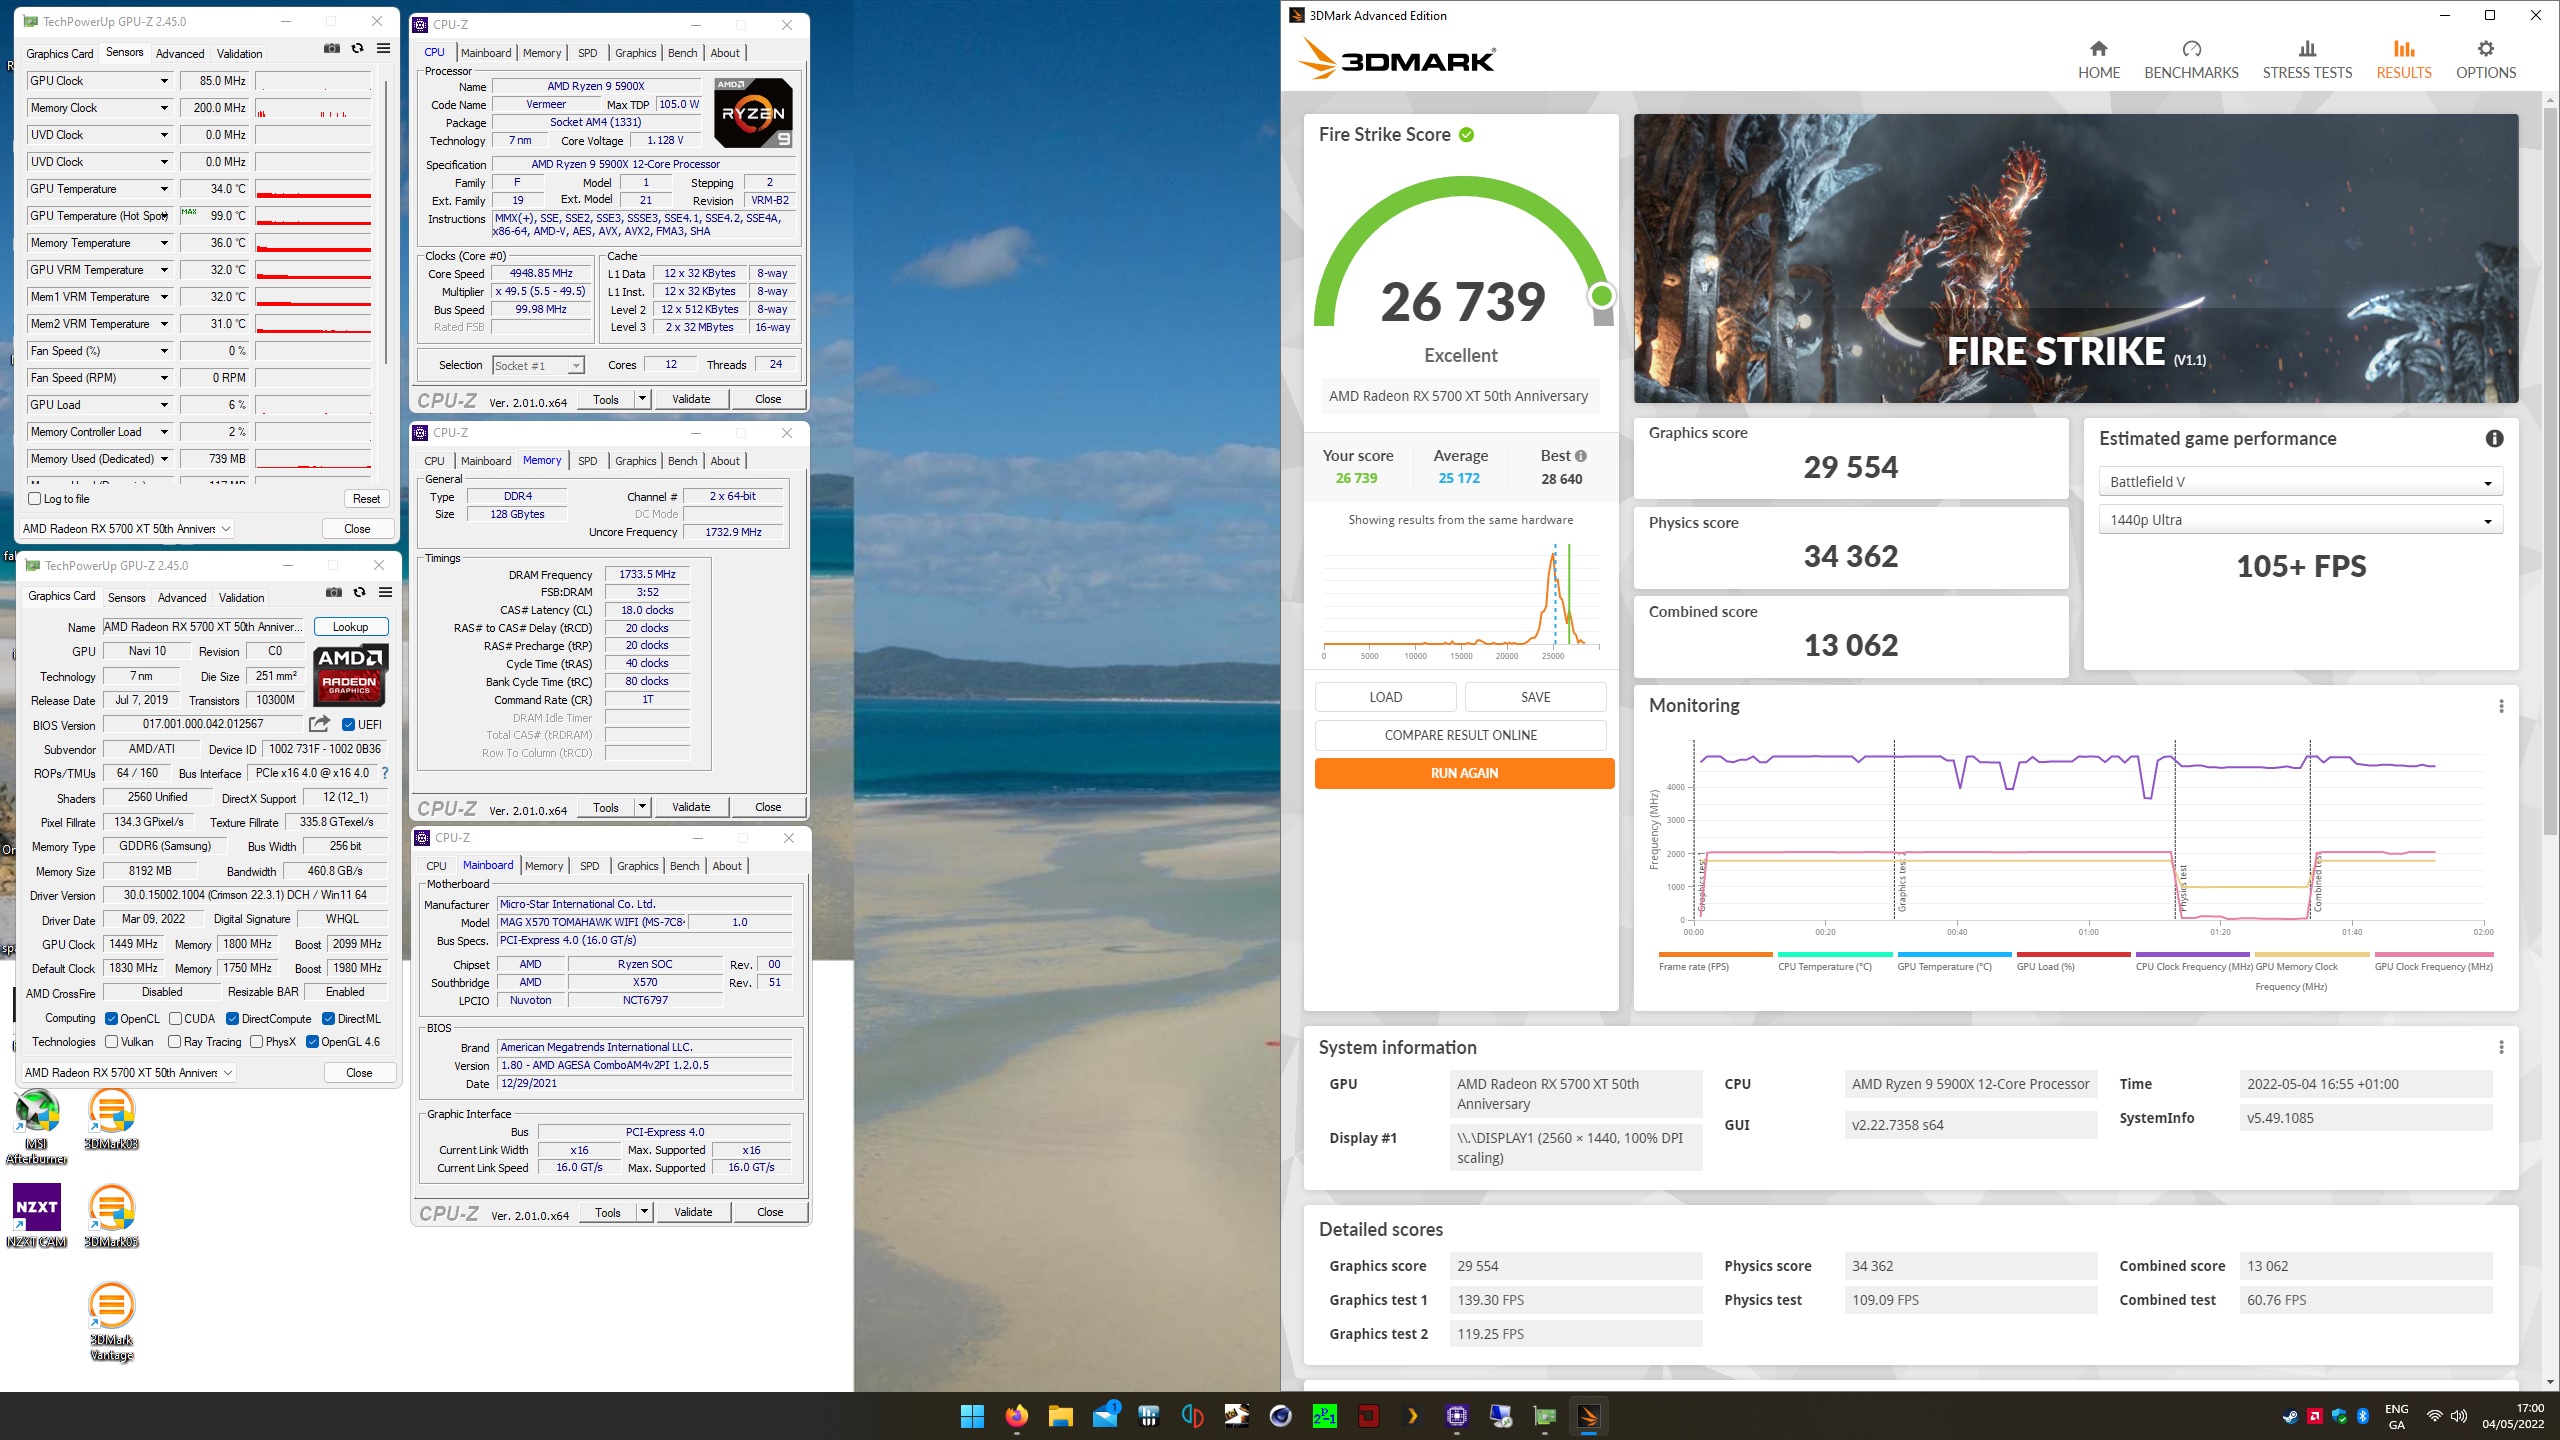Toggle the Vulkan checkbox

111,1042
